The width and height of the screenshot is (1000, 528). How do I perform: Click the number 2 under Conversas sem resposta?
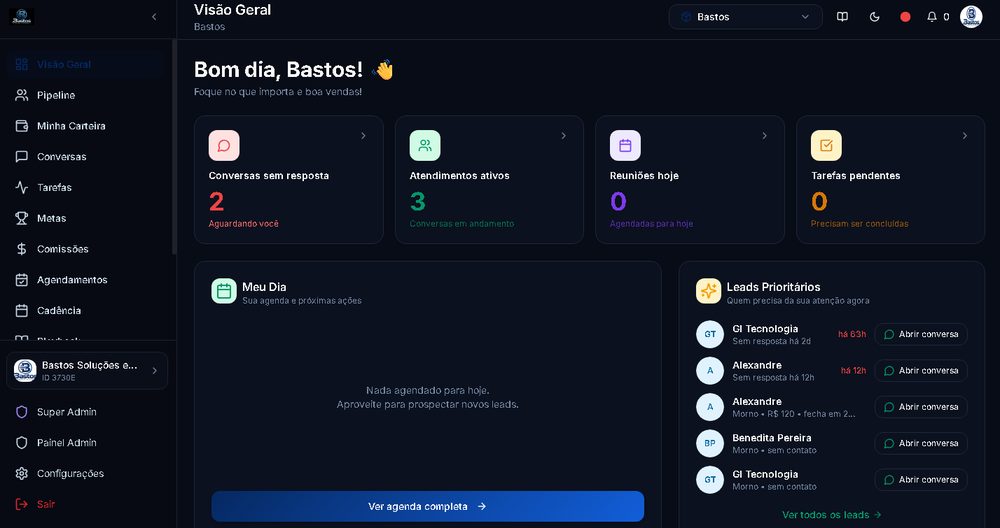pyautogui.click(x=216, y=202)
